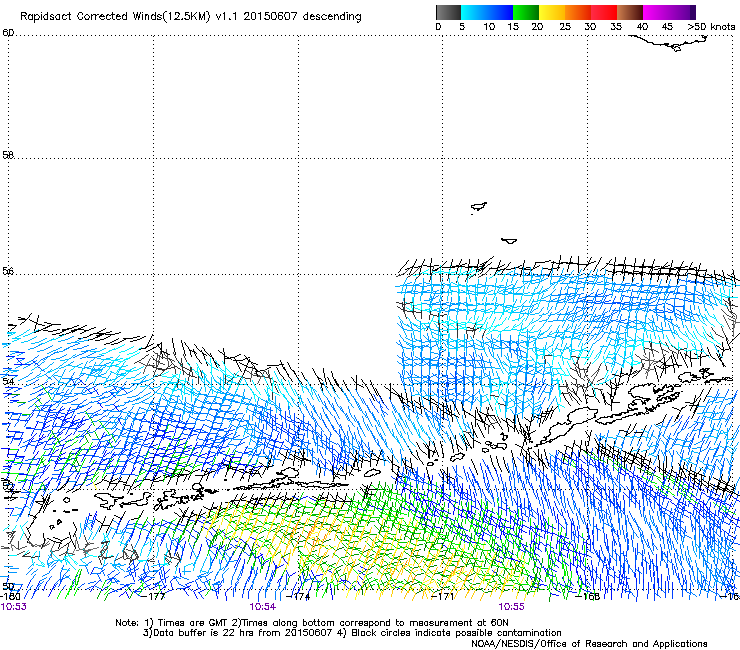Click the '>50 knots' legend label
Screen dimensions: 740x650
tap(711, 27)
